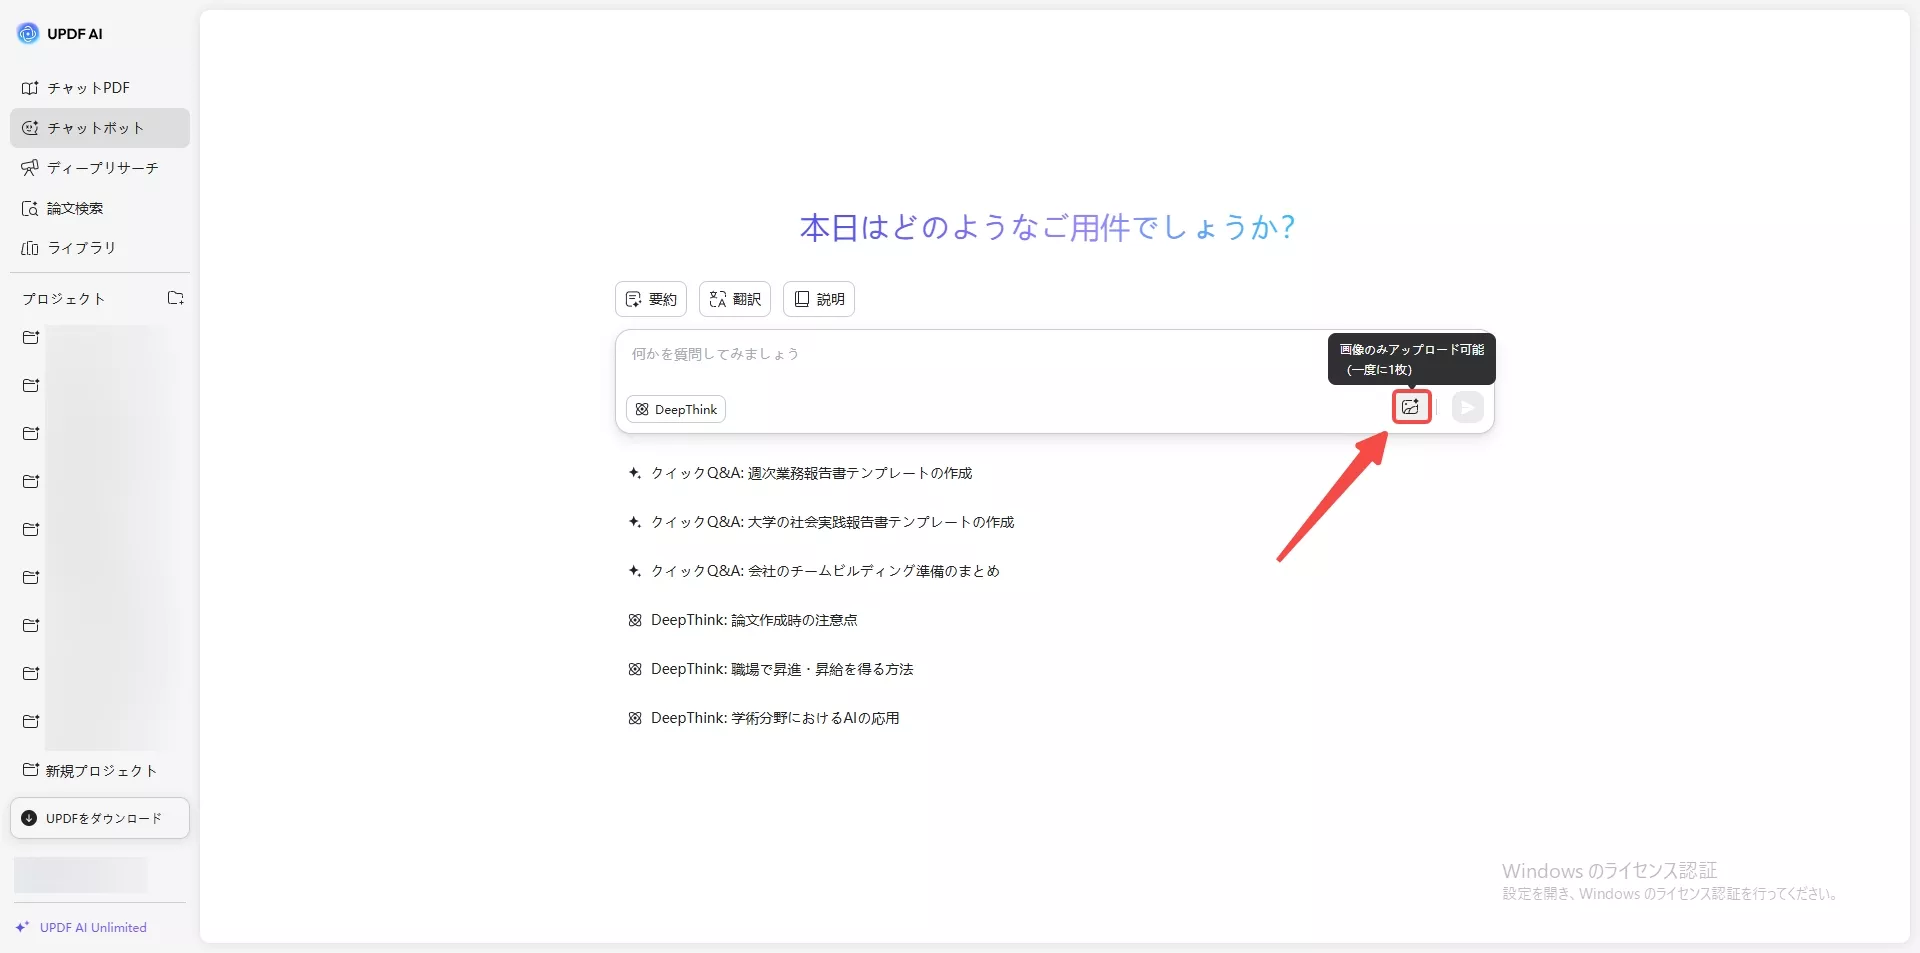Click the 説明 quick action button
Screen dimensions: 1920x953
(x=819, y=299)
